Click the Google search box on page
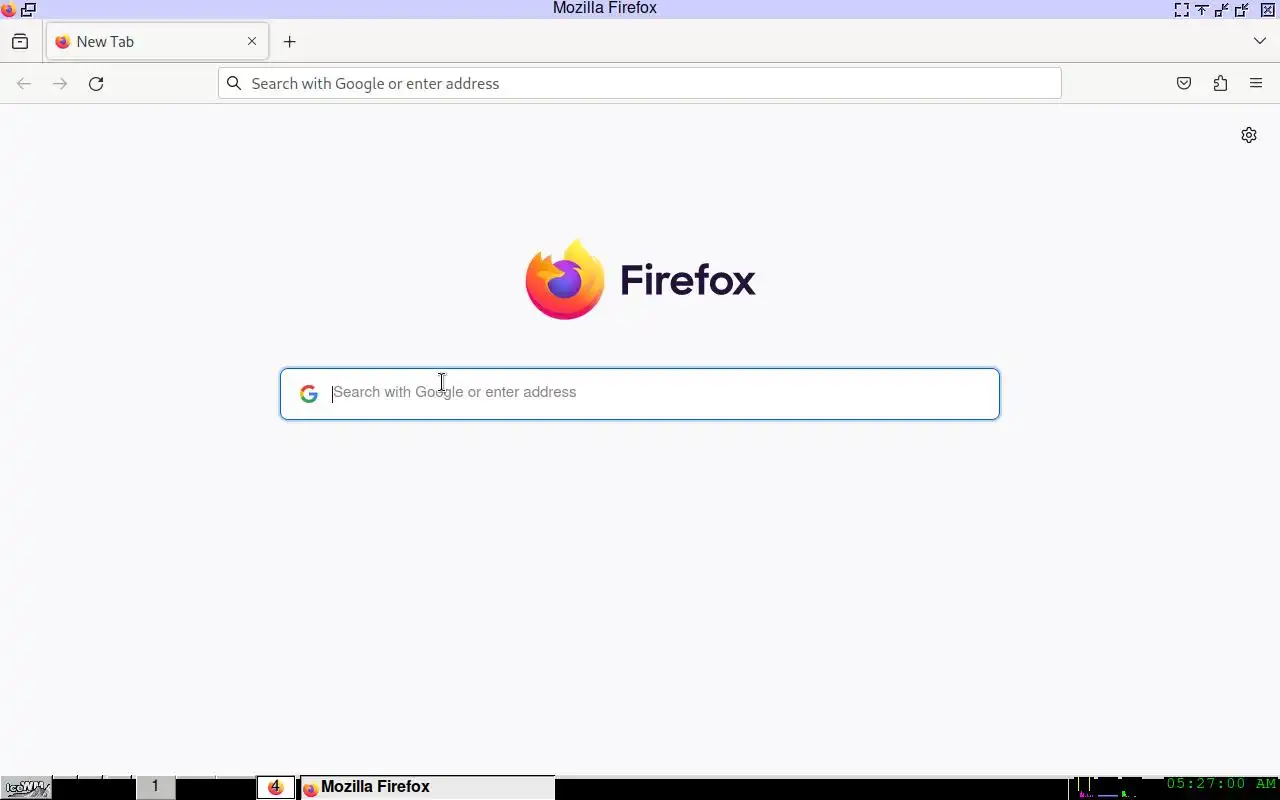The width and height of the screenshot is (1280, 800). [640, 394]
